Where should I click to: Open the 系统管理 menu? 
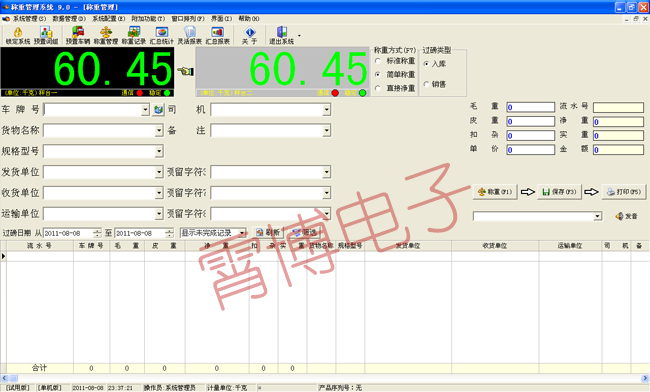pyautogui.click(x=29, y=19)
